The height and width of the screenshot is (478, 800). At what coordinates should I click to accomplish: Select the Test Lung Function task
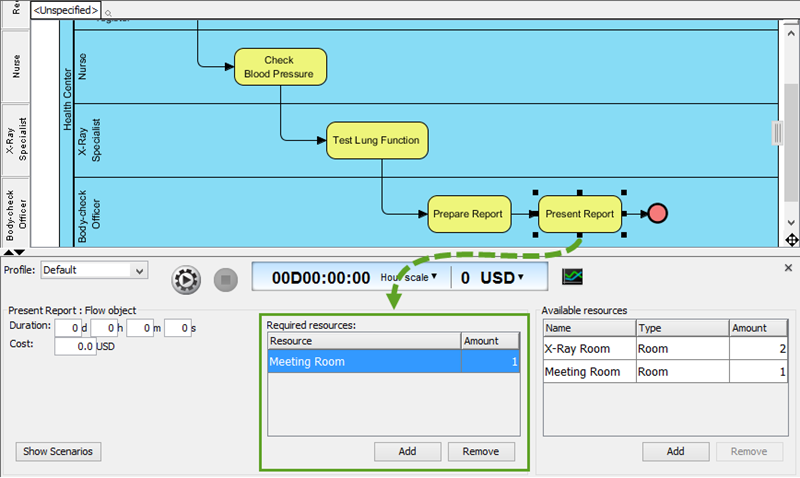tap(377, 140)
